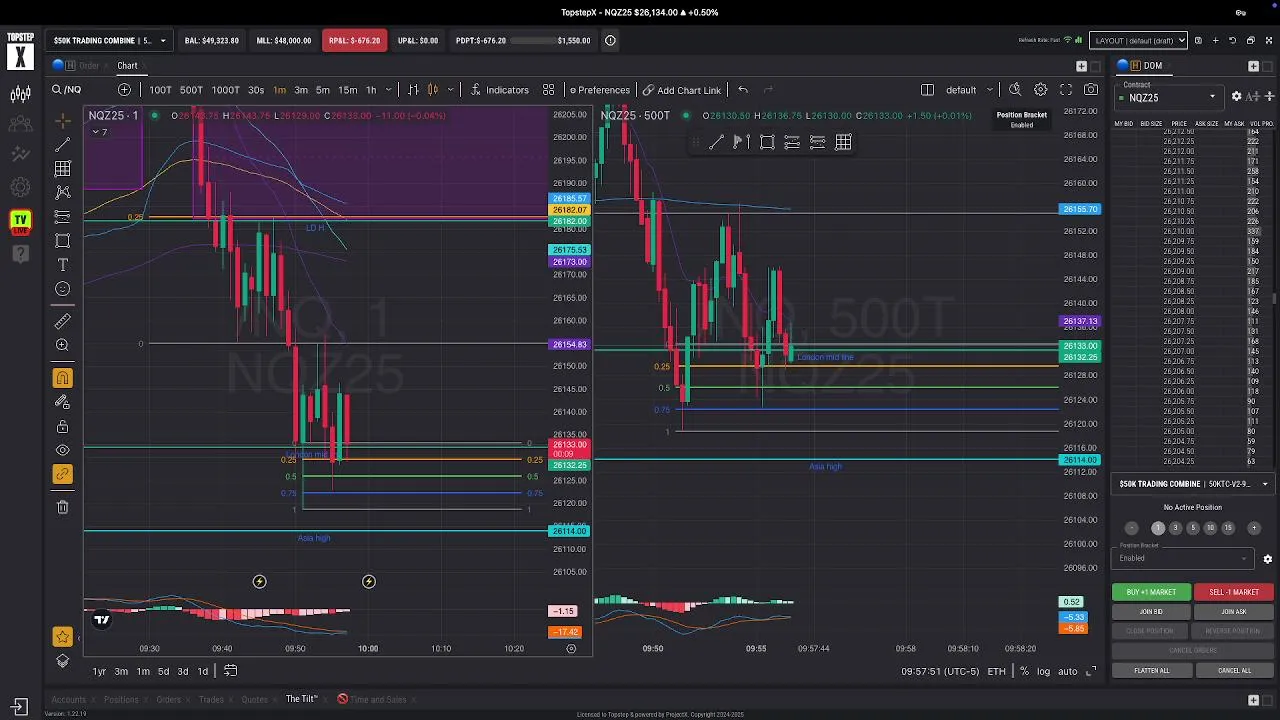This screenshot has height=720, width=1280.
Task: Activate the zoom-in tool in drawing toolbar
Action: pyautogui.click(x=62, y=345)
